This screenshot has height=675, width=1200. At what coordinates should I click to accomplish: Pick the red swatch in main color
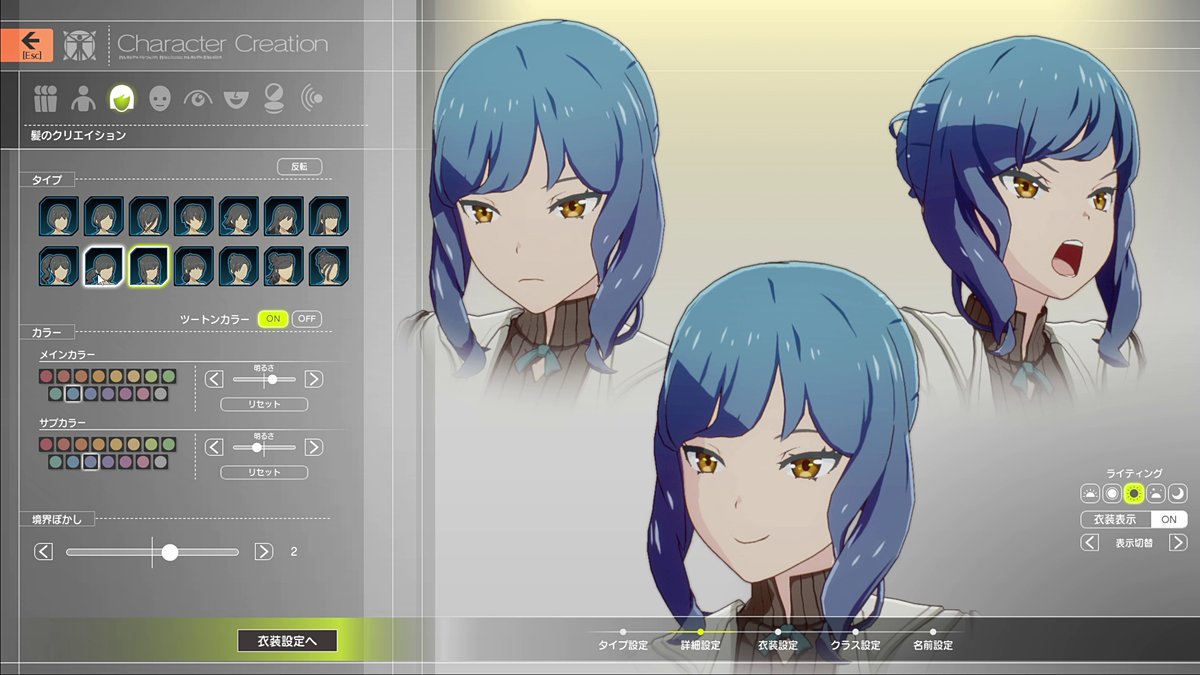pos(46,376)
